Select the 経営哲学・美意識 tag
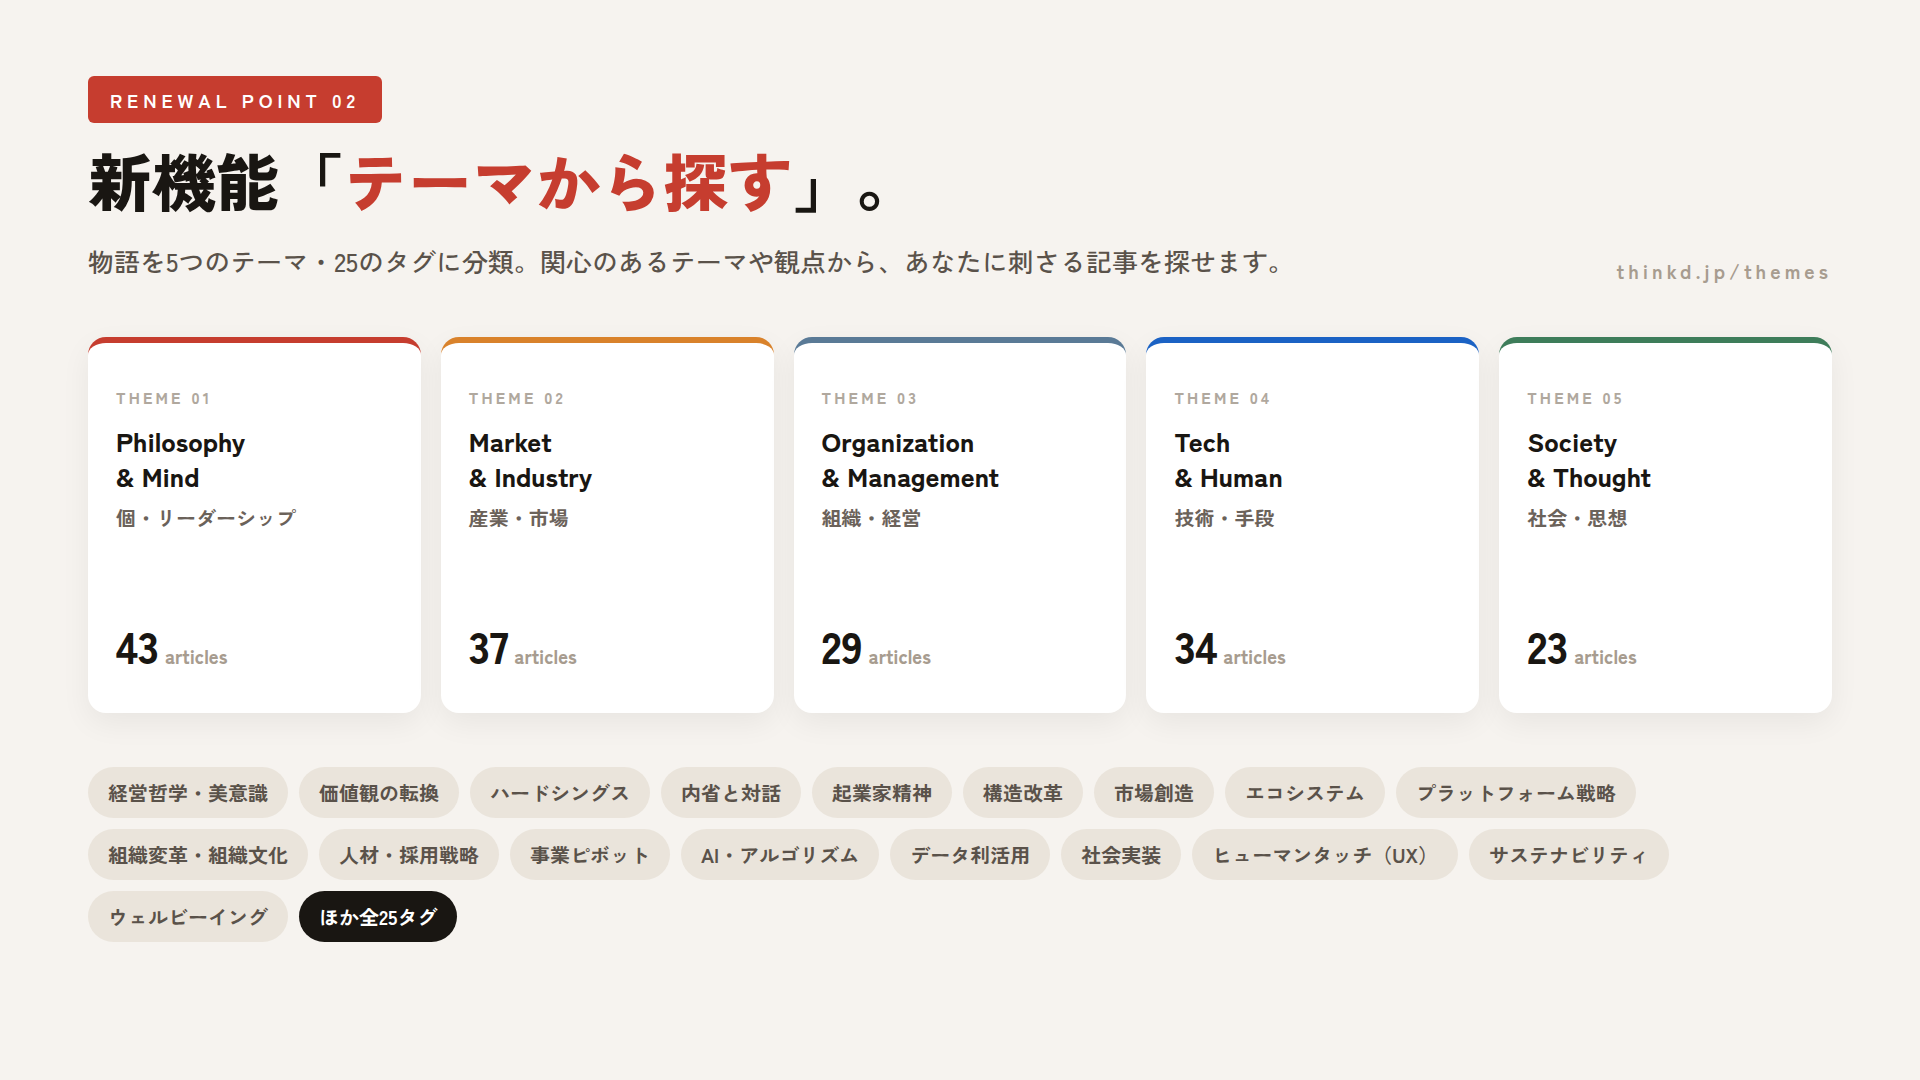This screenshot has width=1920, height=1080. point(188,793)
